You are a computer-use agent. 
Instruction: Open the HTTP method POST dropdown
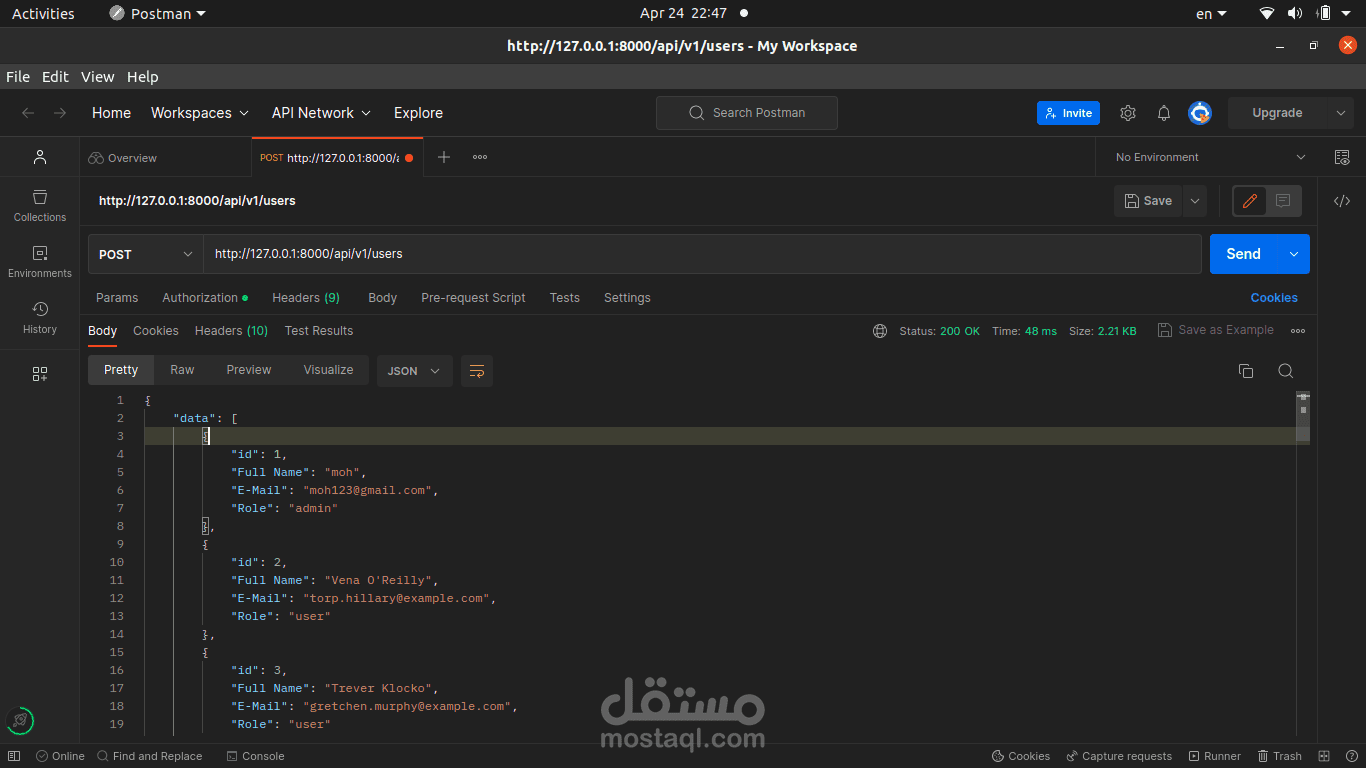(x=146, y=254)
